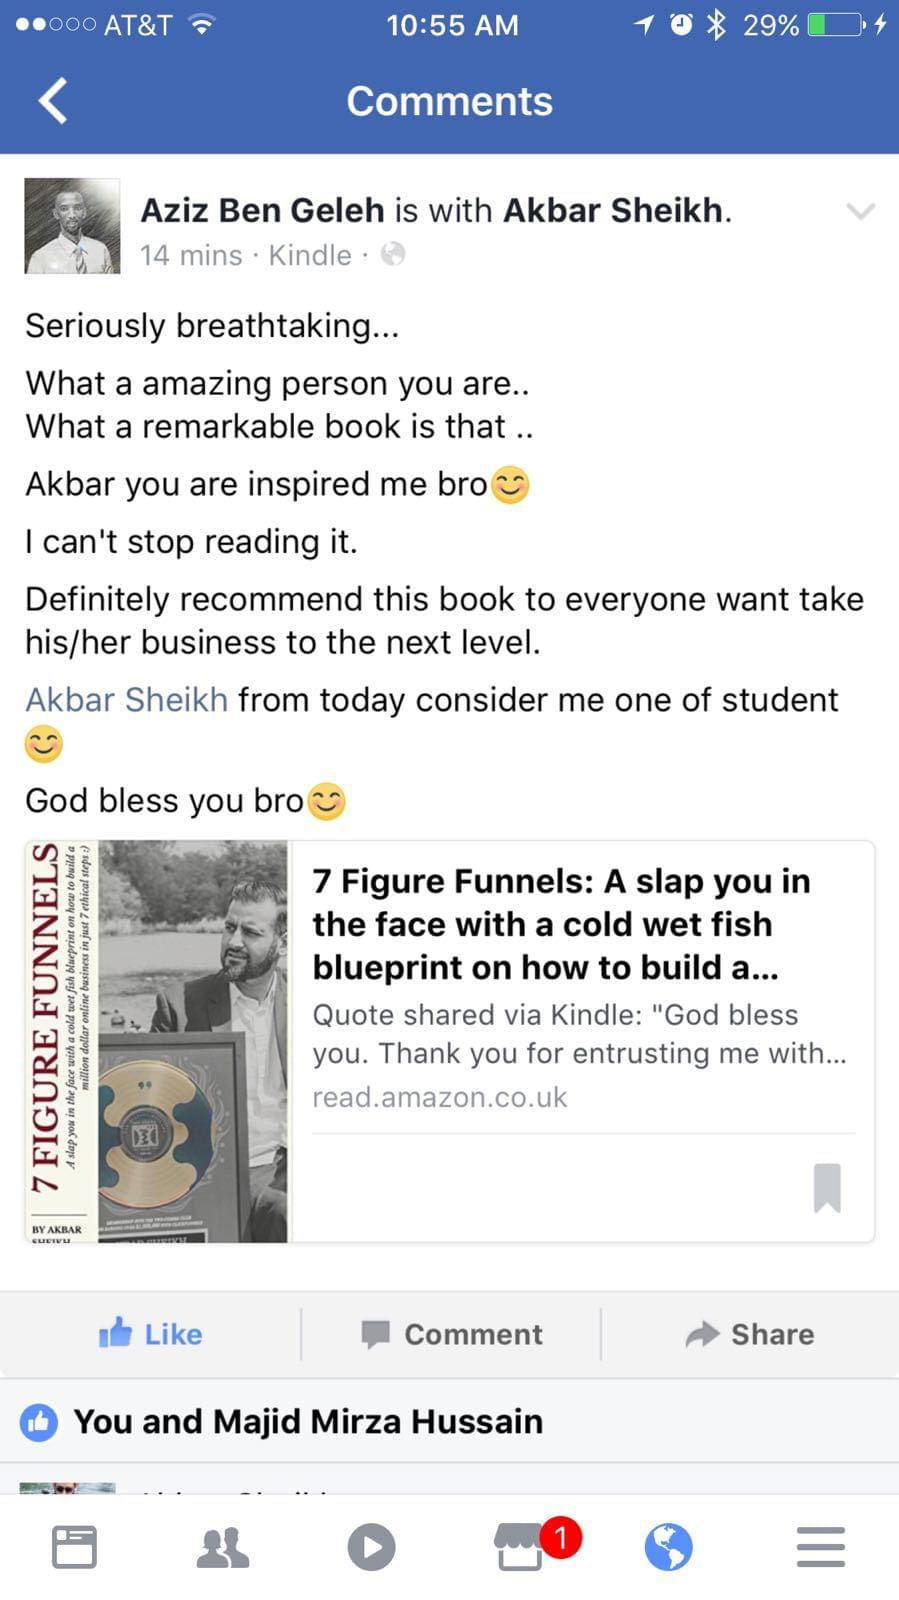Open Aziz Ben Geleh's profile name link
This screenshot has width=899, height=1600.
point(262,210)
